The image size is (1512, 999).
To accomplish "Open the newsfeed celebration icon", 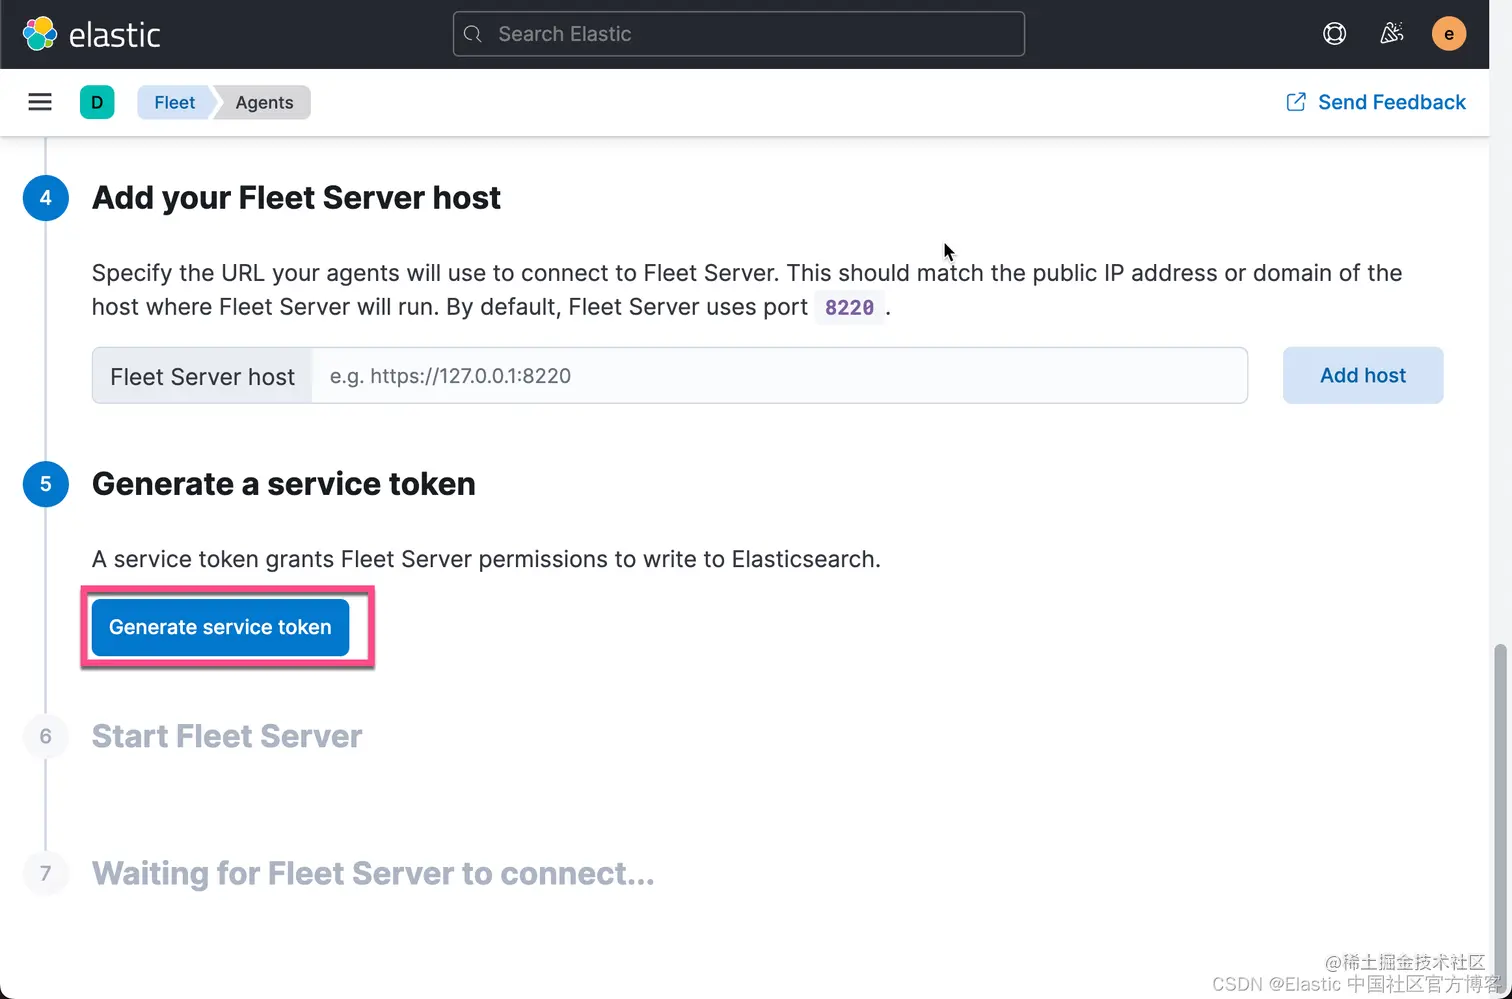I will tap(1391, 34).
